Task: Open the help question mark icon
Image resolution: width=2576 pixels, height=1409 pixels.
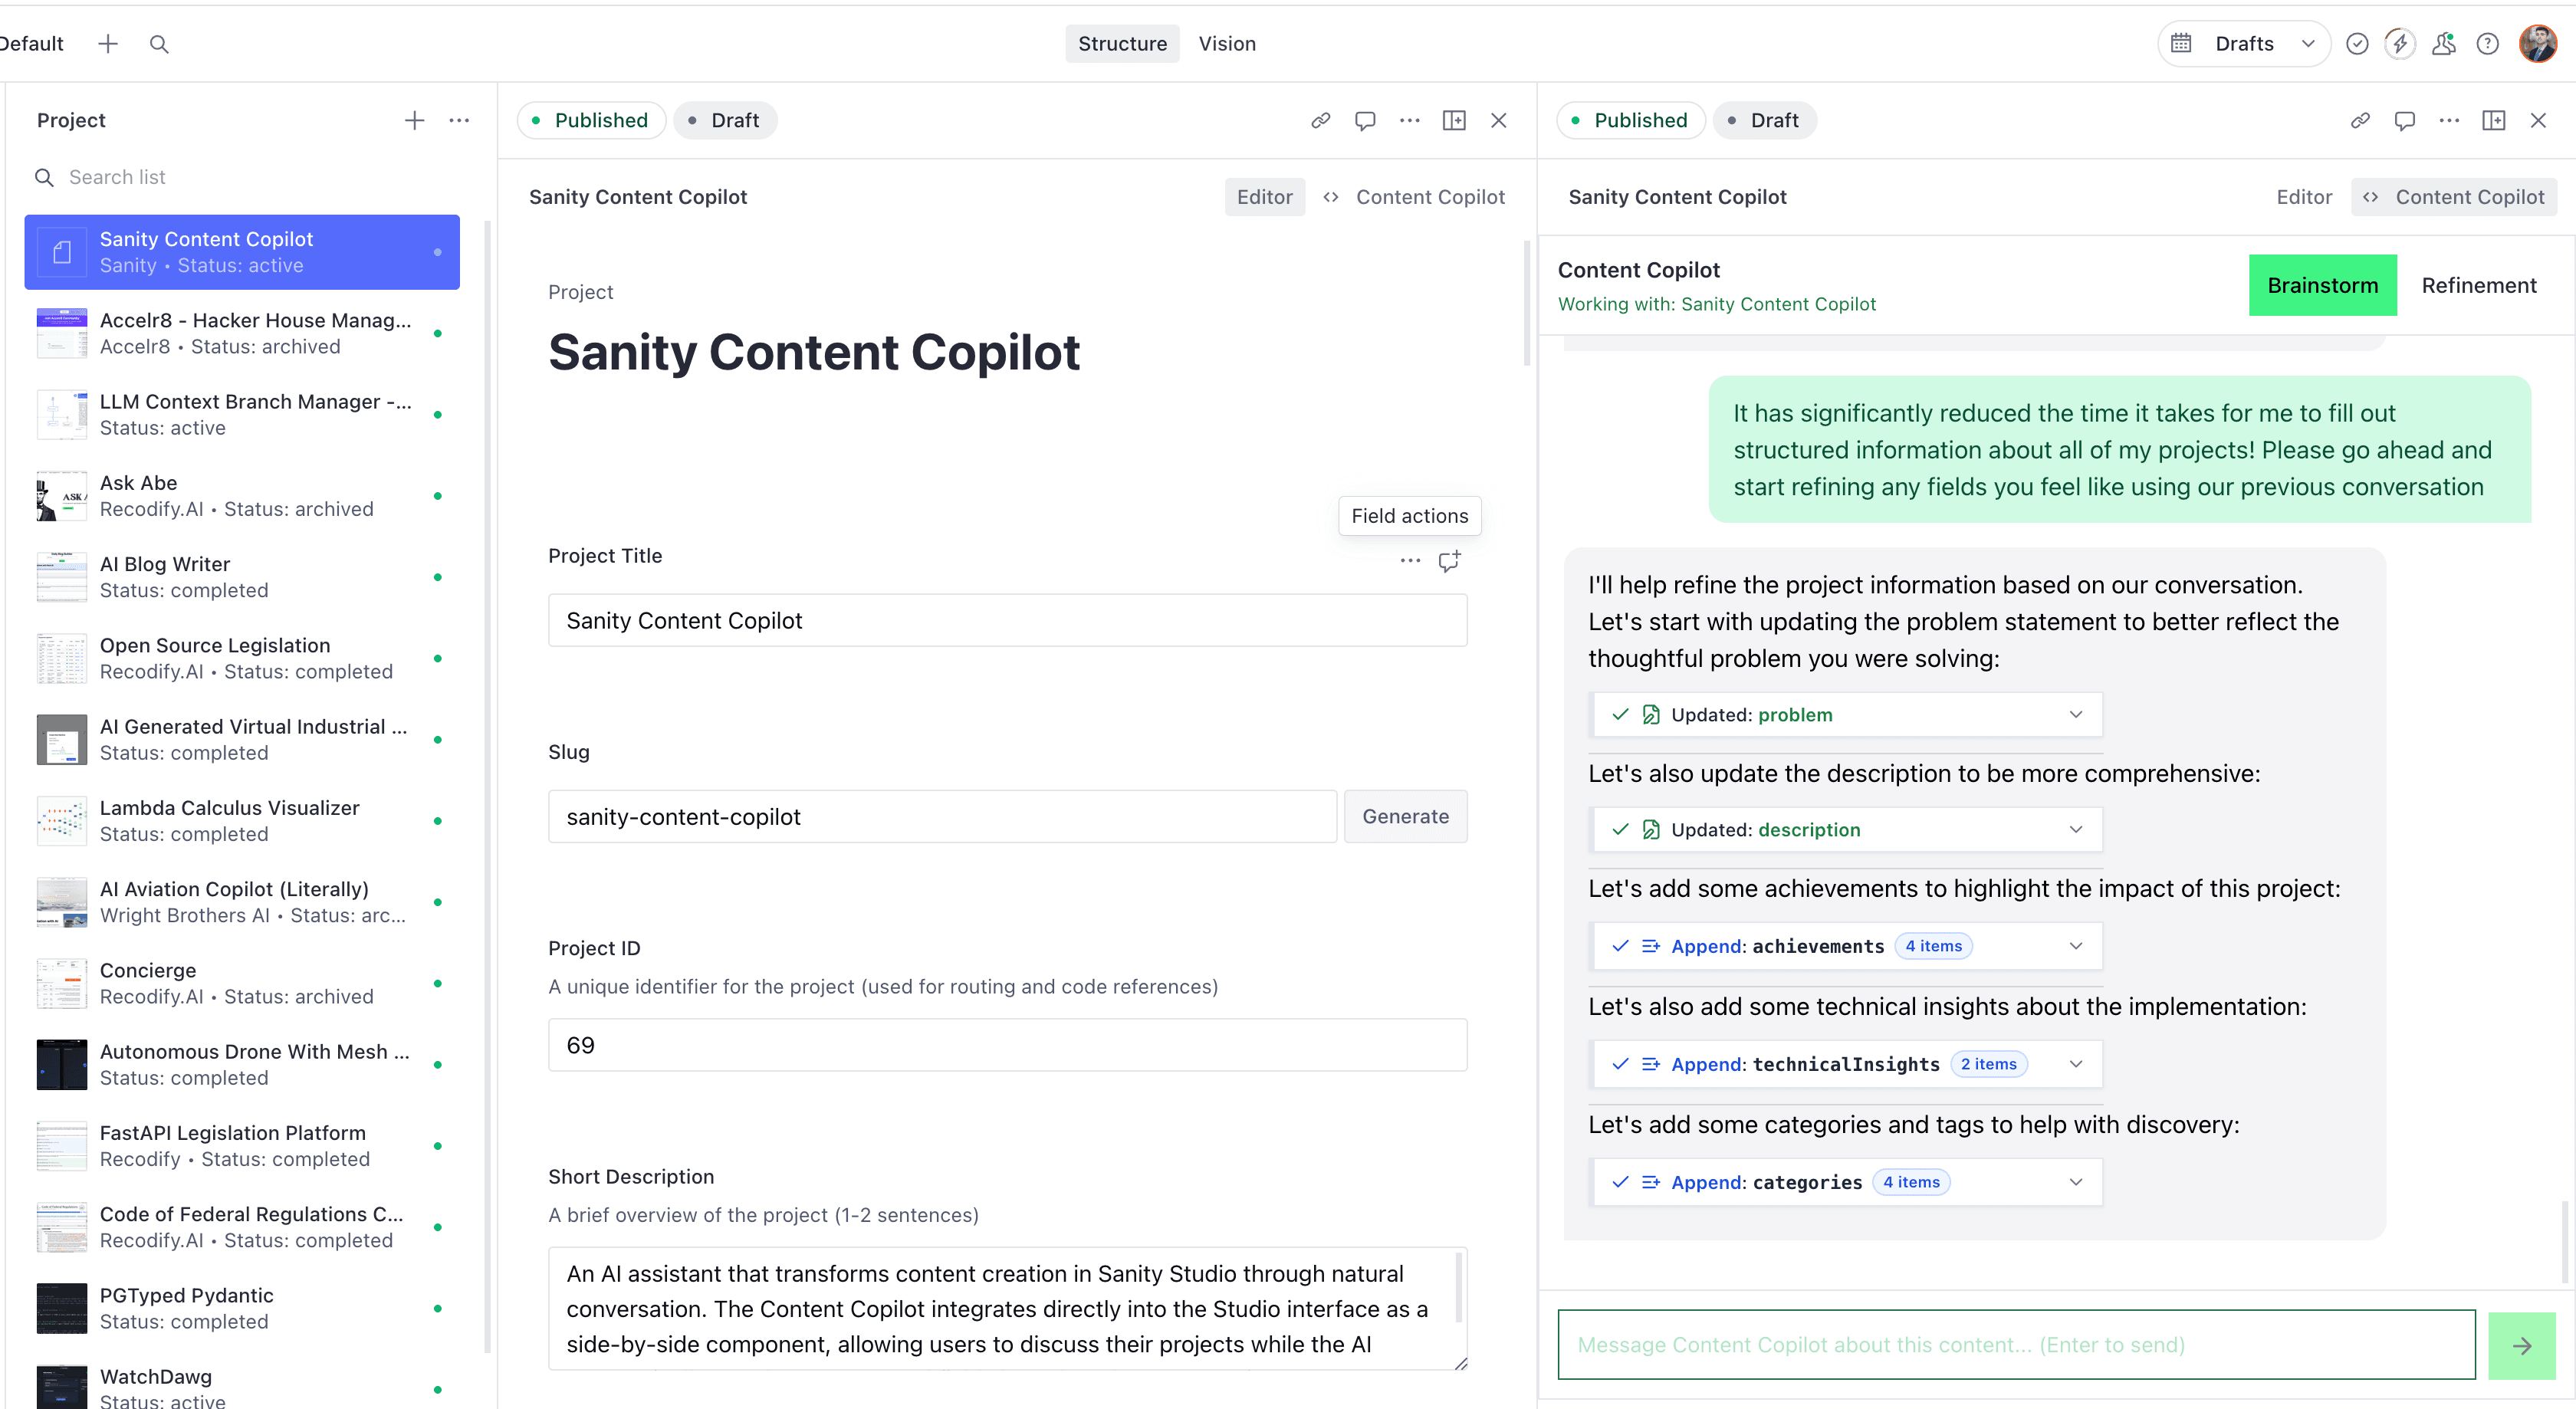Action: 2488,44
